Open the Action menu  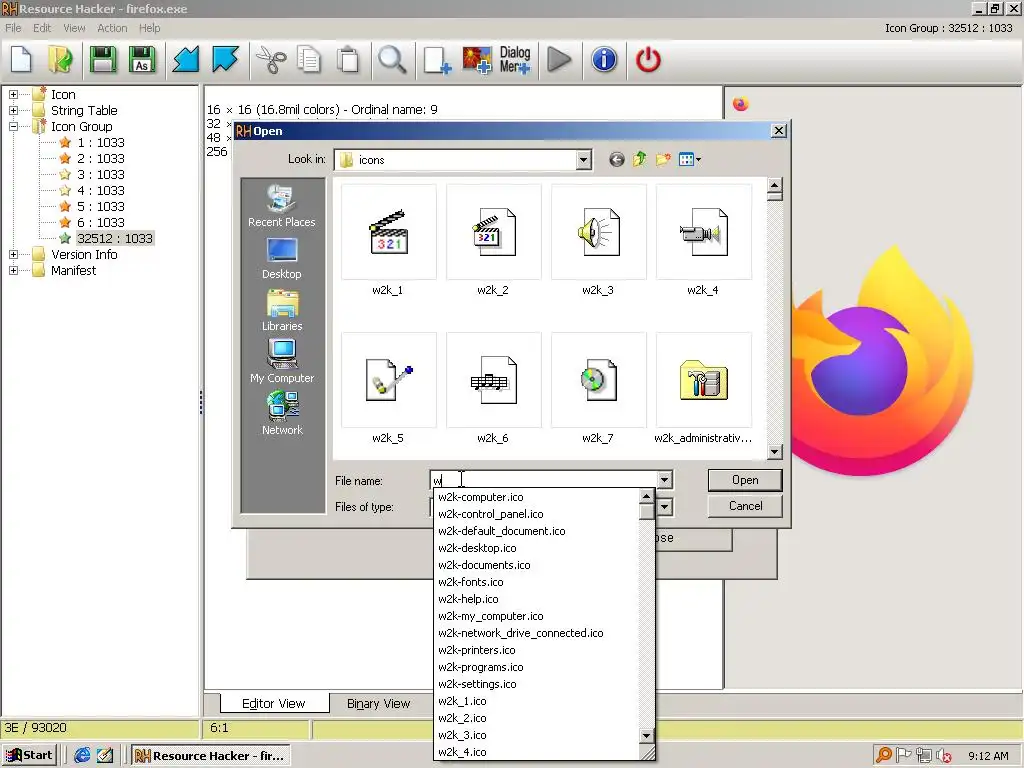[112, 28]
